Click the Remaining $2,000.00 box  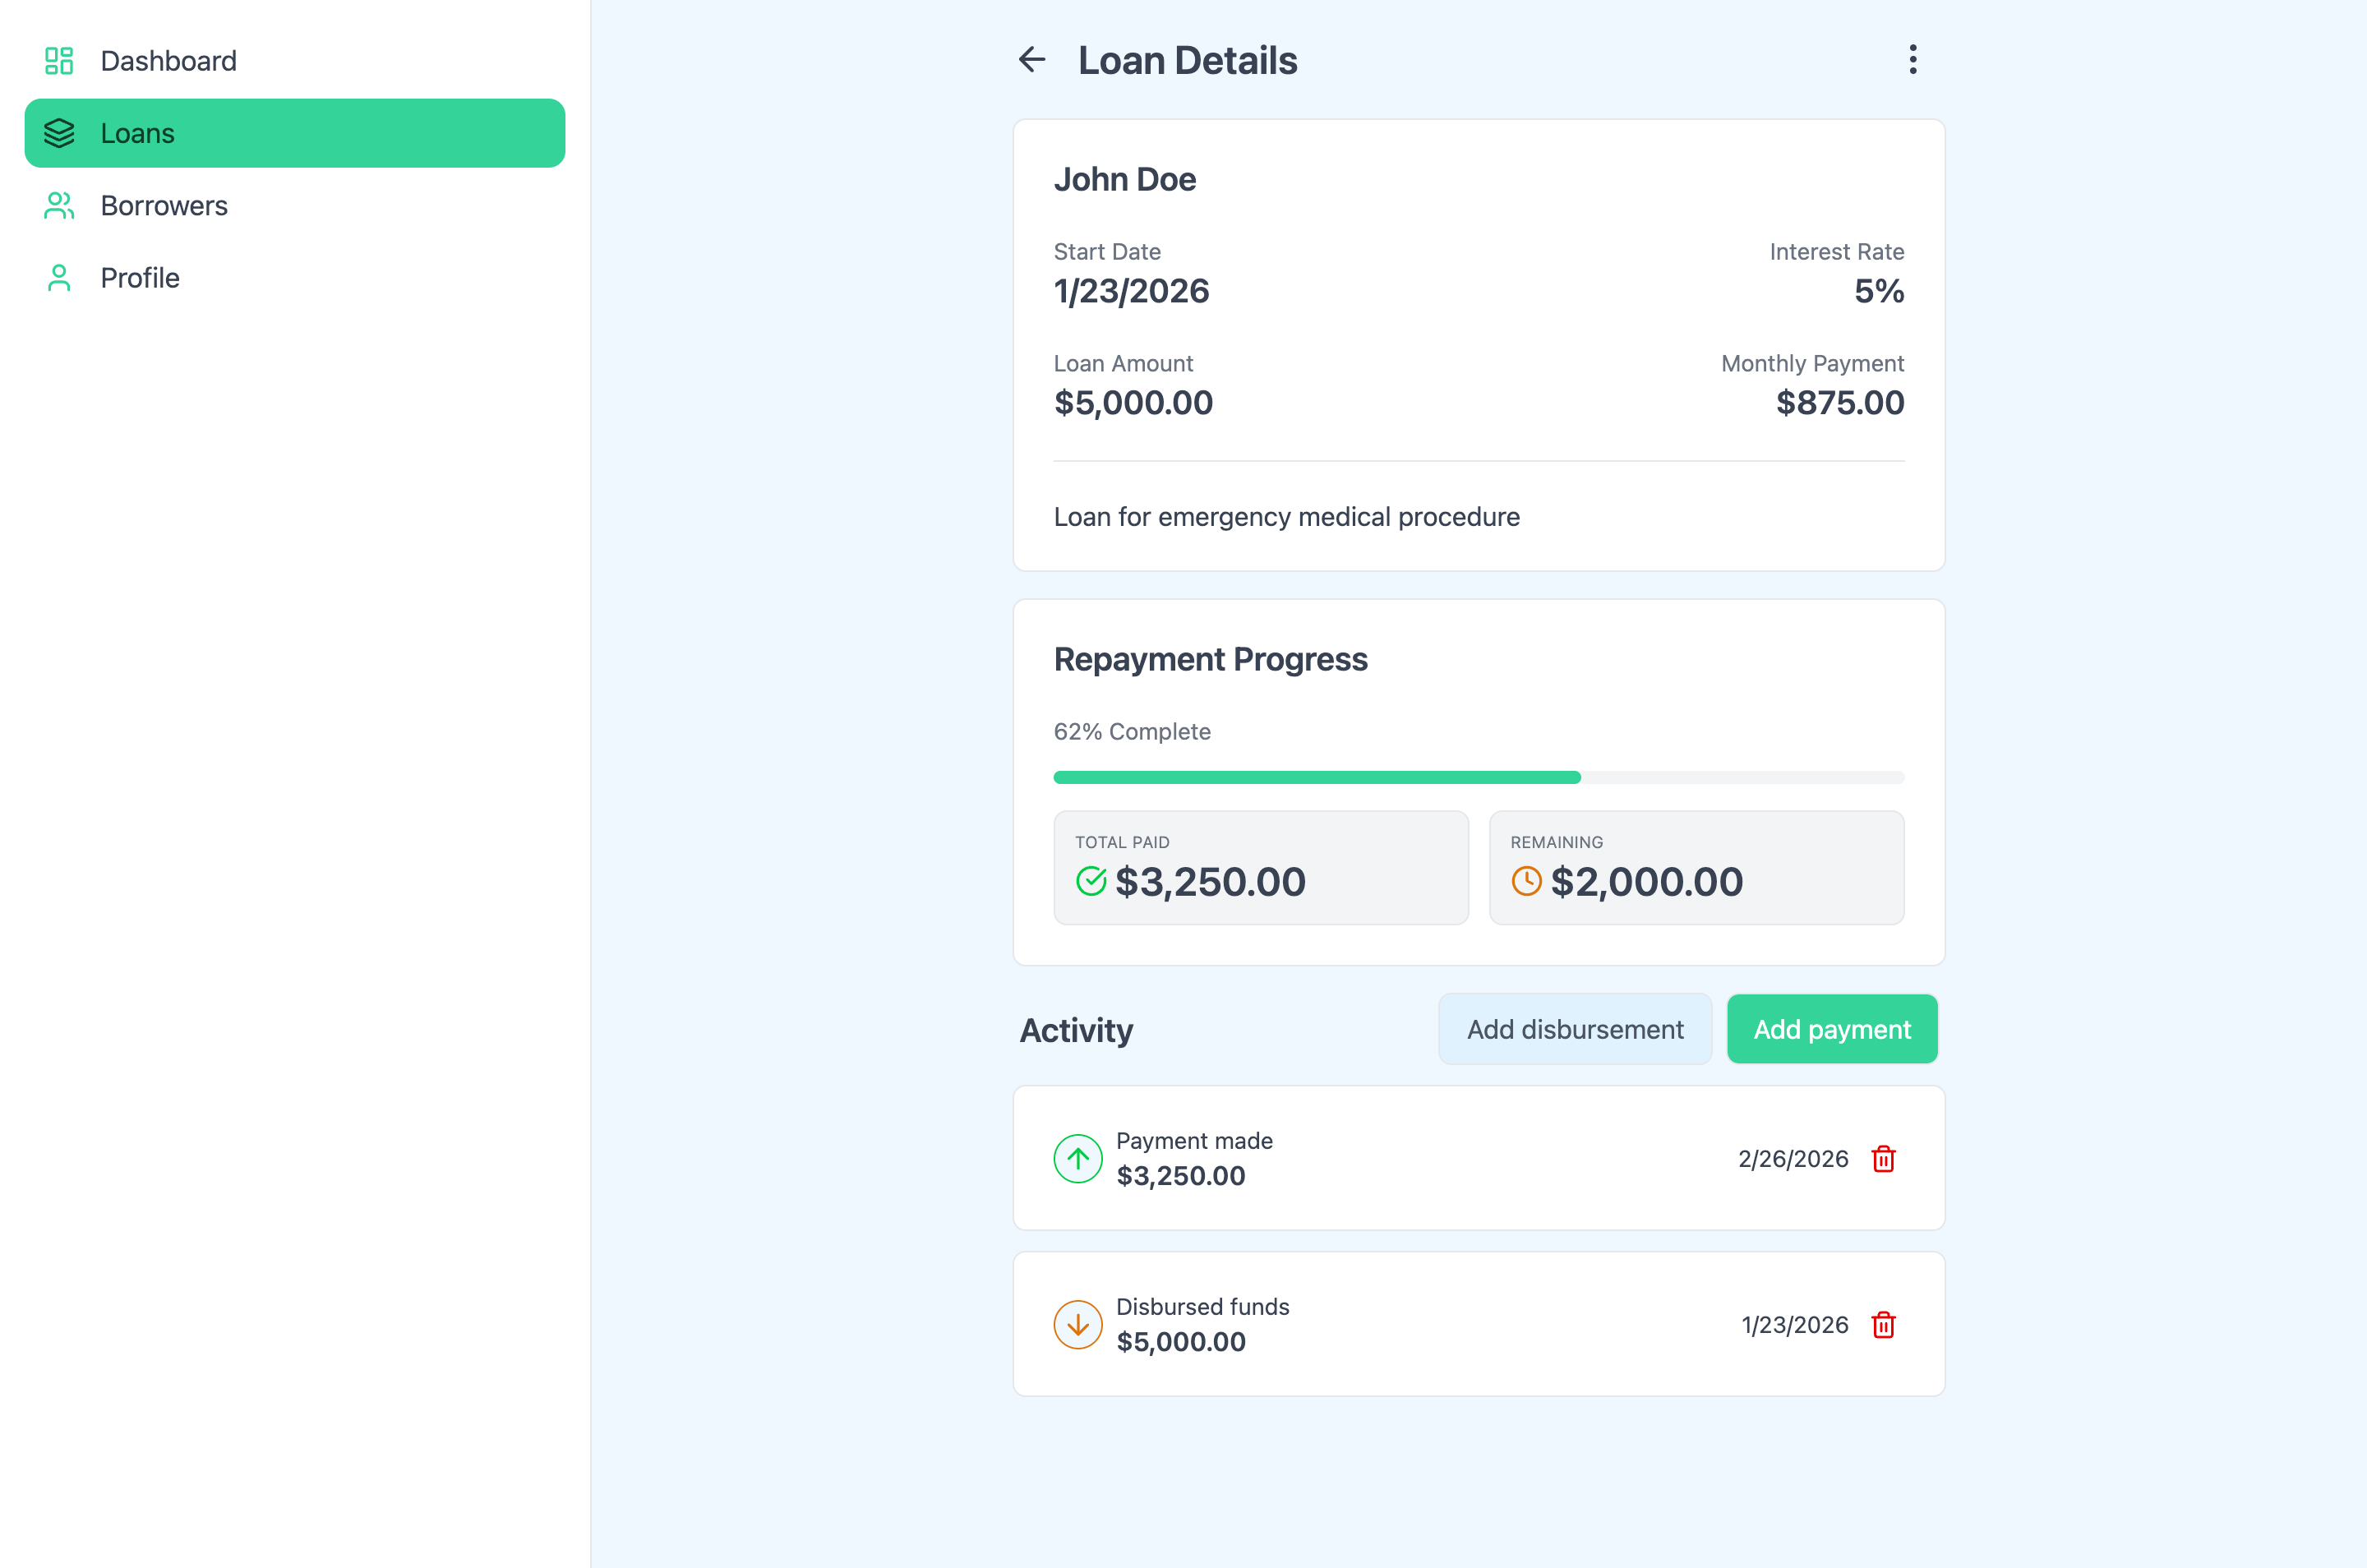click(x=1697, y=867)
